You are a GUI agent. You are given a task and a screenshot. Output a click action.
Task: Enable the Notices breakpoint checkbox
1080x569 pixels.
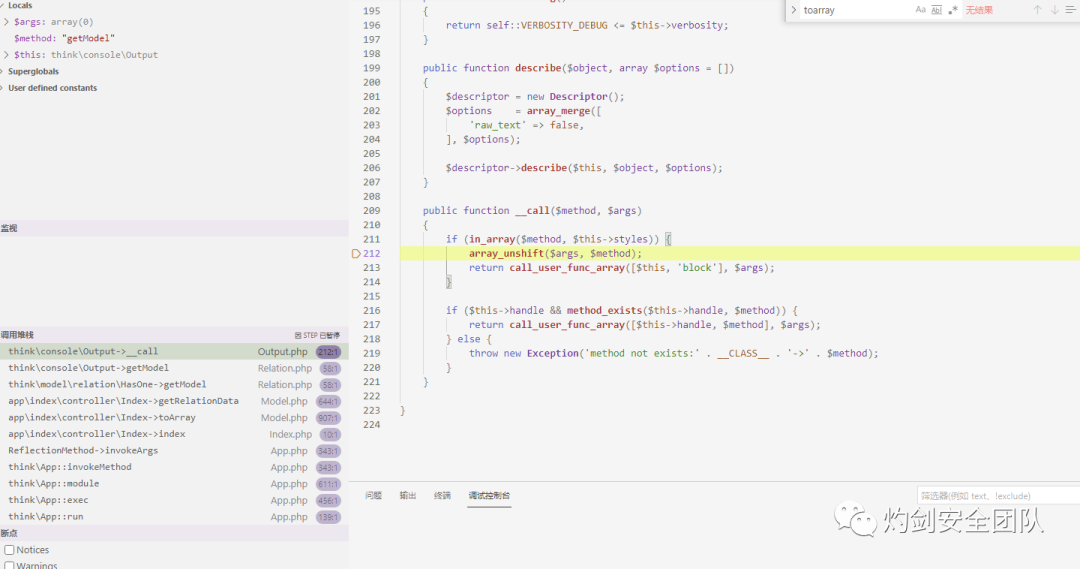[x=10, y=550]
